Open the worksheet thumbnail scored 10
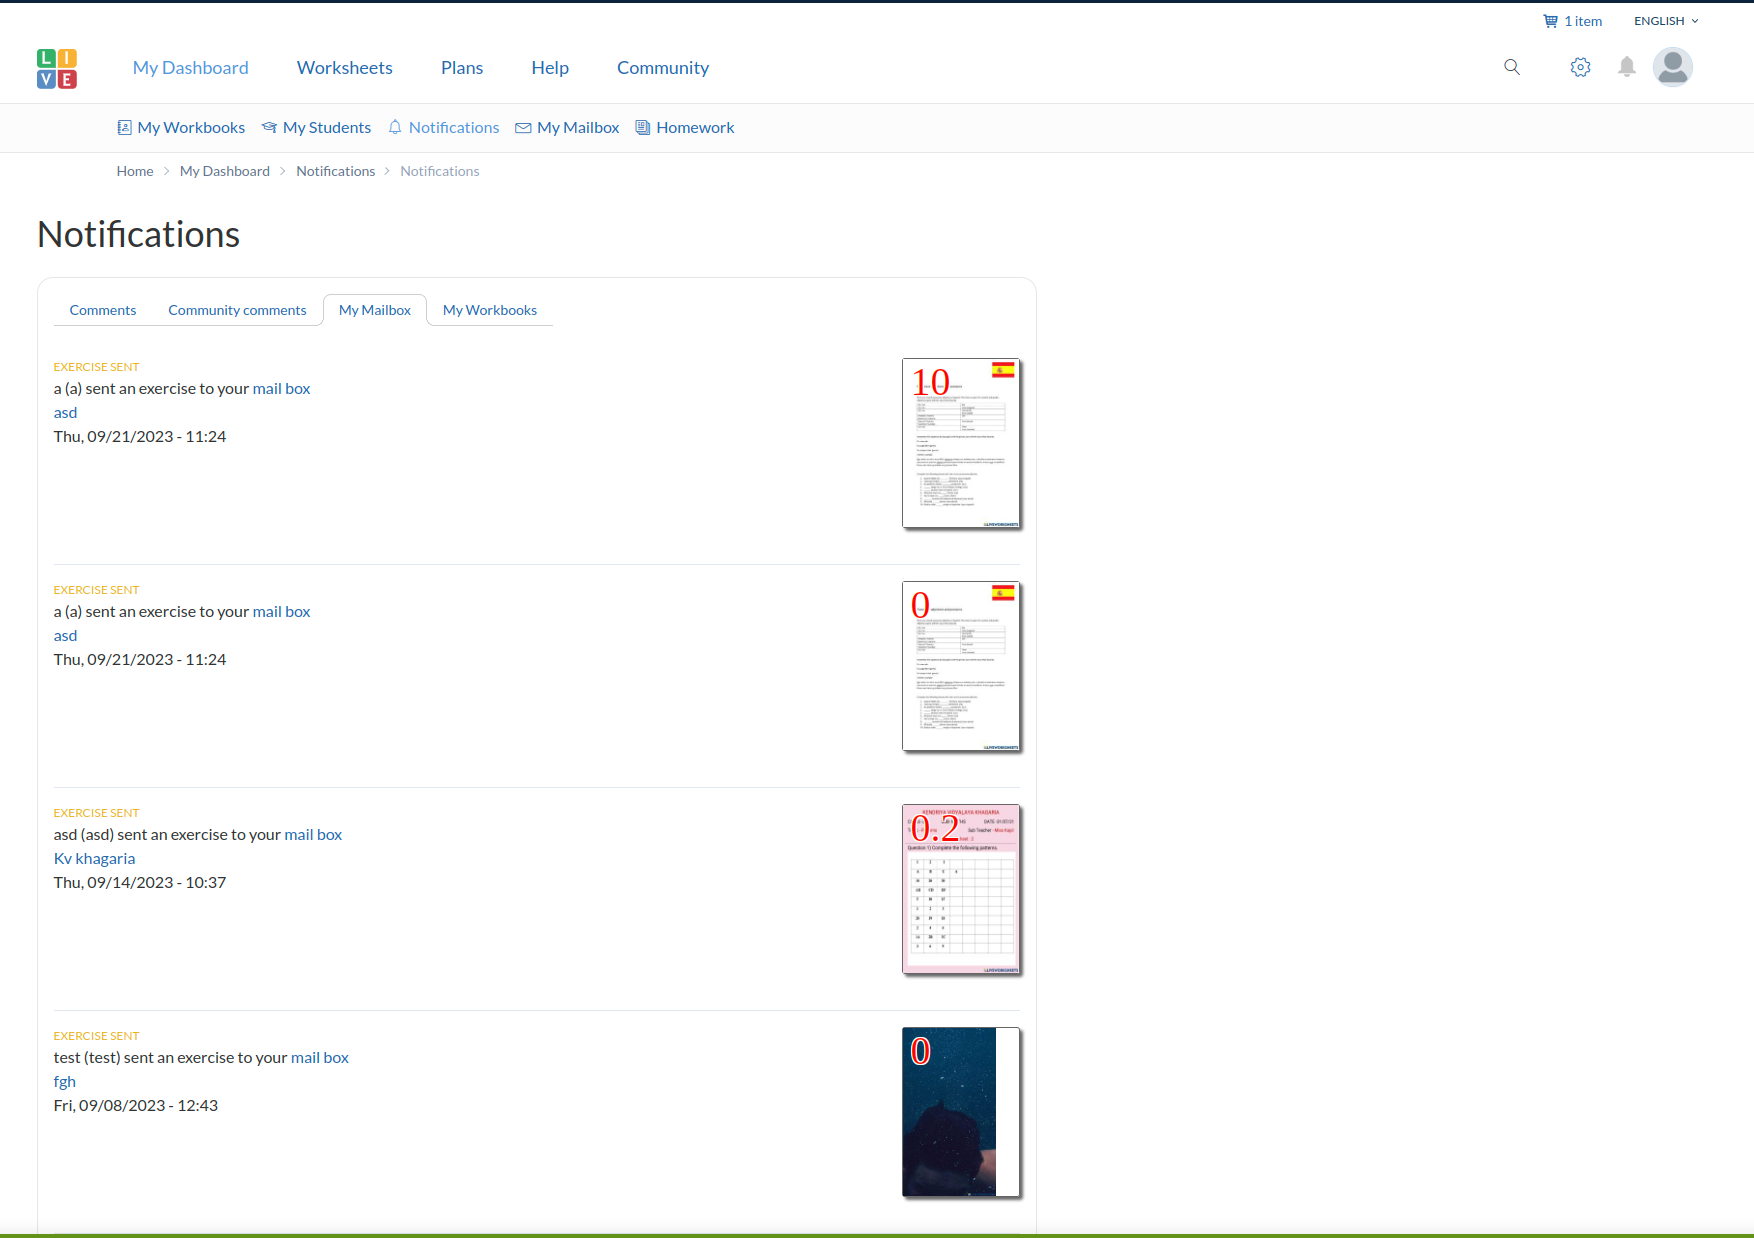This screenshot has width=1754, height=1238. pos(960,443)
